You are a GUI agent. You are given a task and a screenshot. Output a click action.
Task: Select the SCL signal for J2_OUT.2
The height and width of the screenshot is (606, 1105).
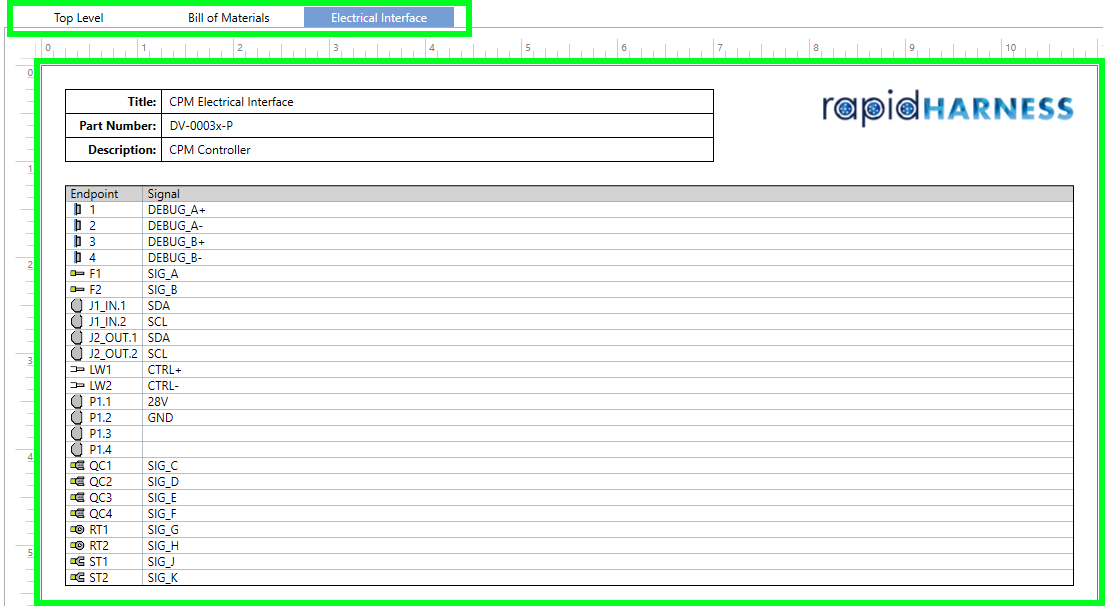(x=607, y=354)
